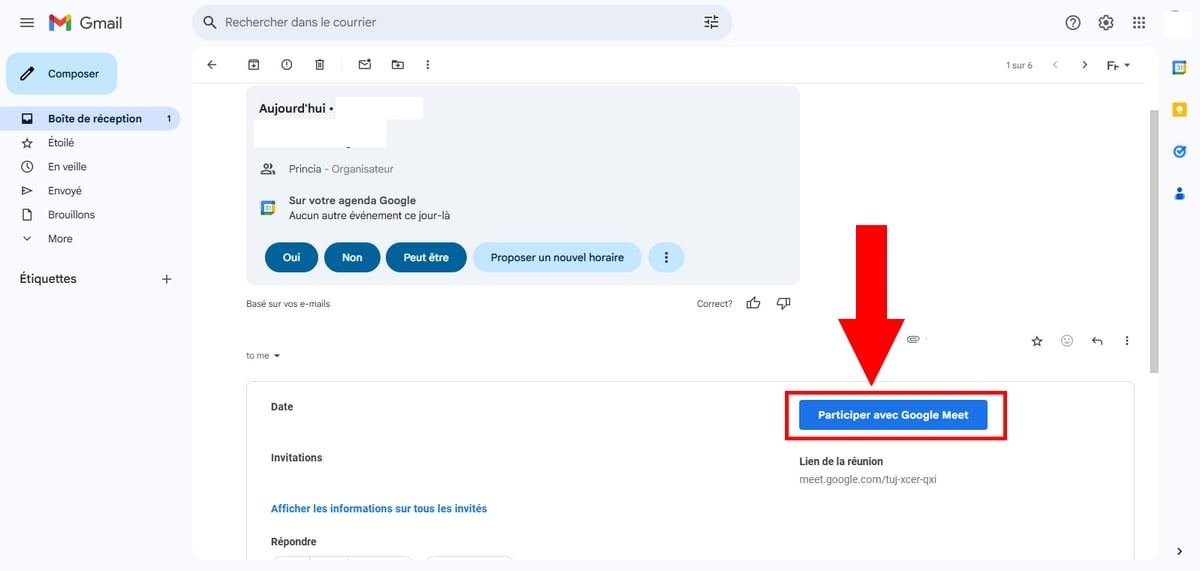Mark the email as unread
The height and width of the screenshot is (571, 1200).
(365, 65)
